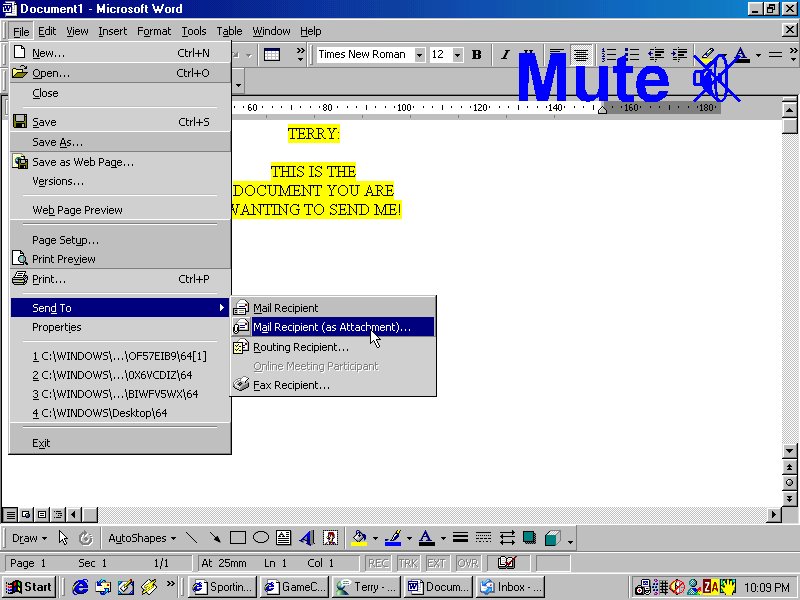Open Internet Explorer quick launch icon
The height and width of the screenshot is (600, 800).
pos(80,587)
